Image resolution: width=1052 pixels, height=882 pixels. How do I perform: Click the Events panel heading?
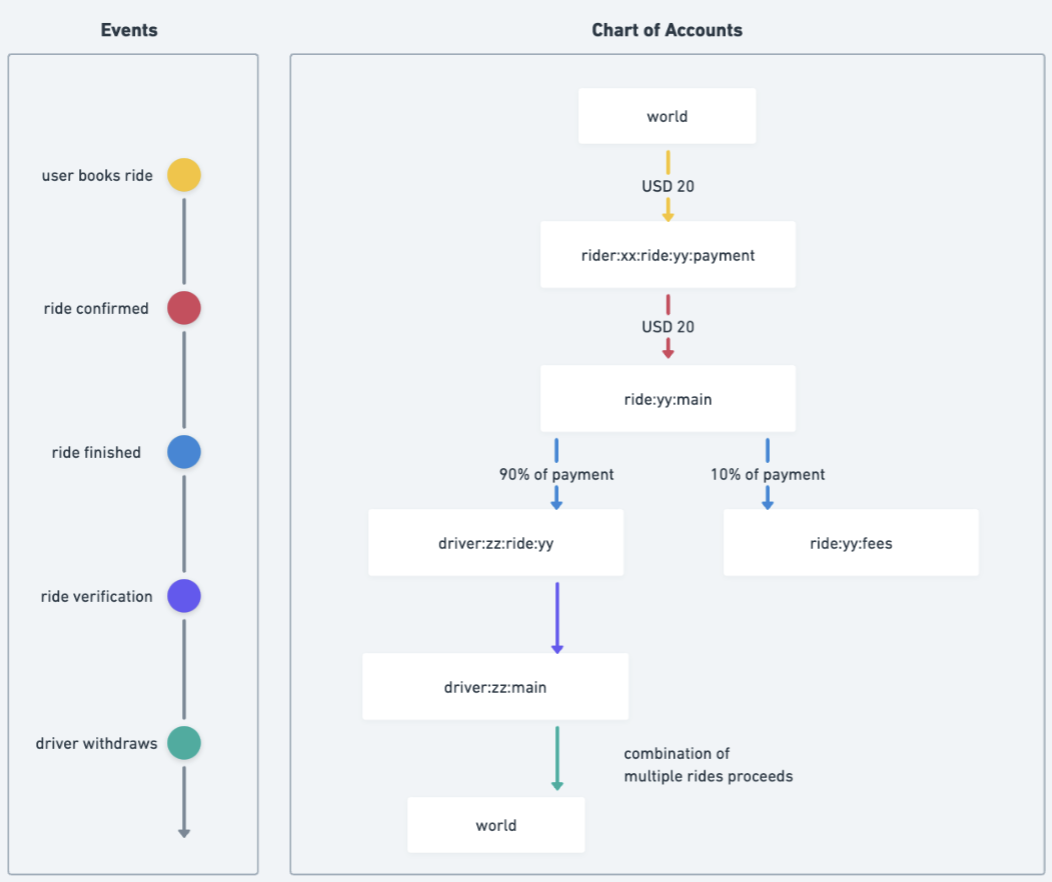coord(129,30)
